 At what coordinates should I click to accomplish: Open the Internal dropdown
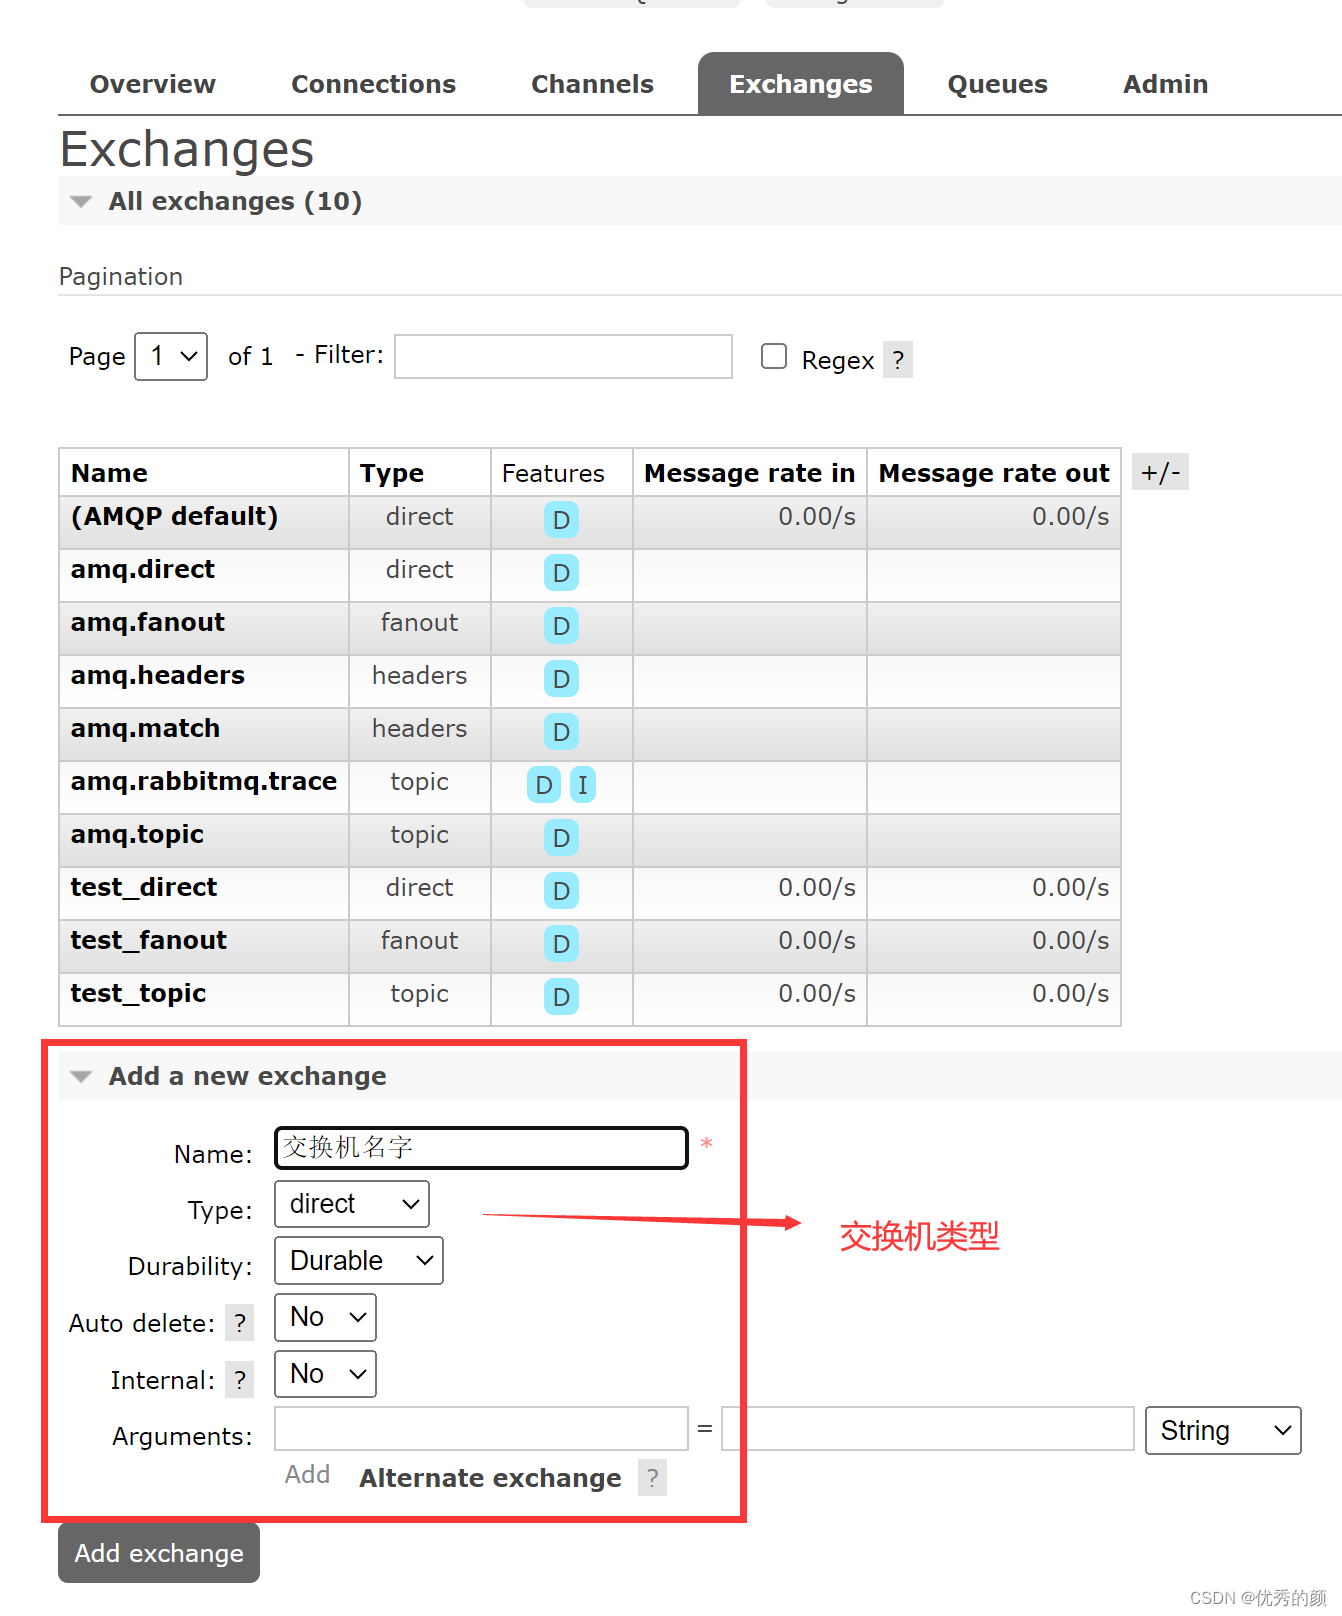(x=326, y=1374)
